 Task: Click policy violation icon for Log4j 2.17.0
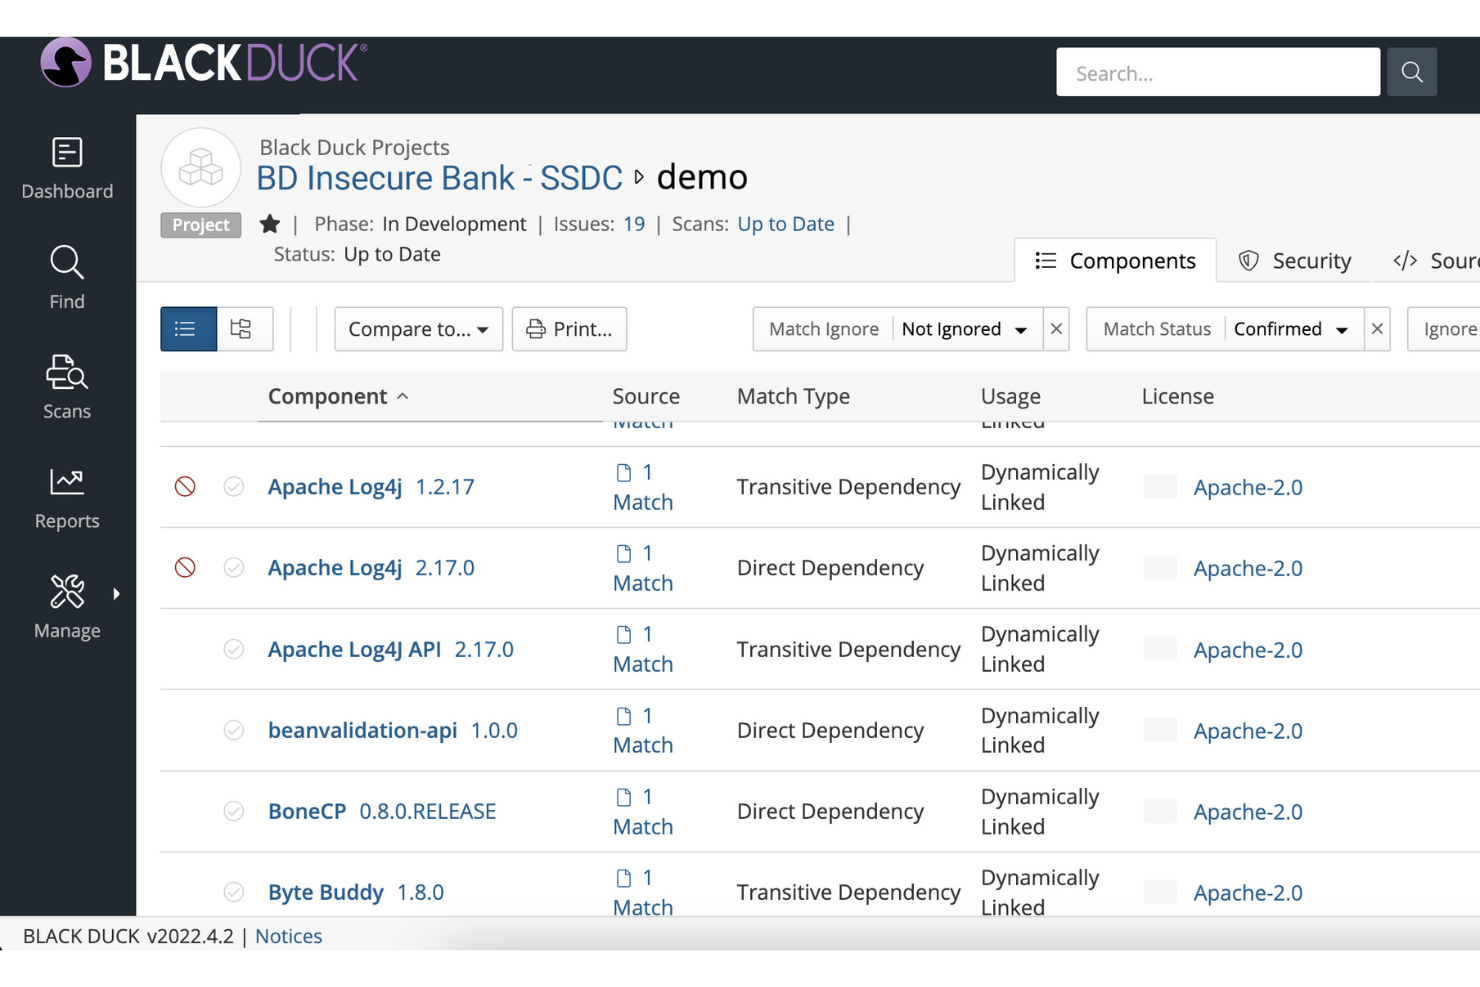[185, 568]
